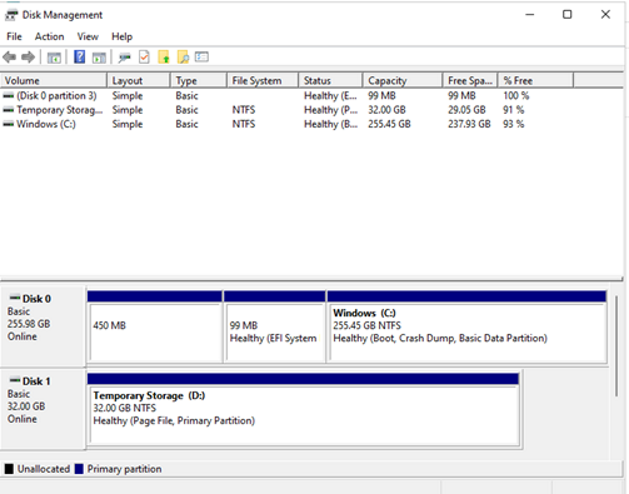
Task: Select the 450 MB partition block
Action: pyautogui.click(x=155, y=327)
